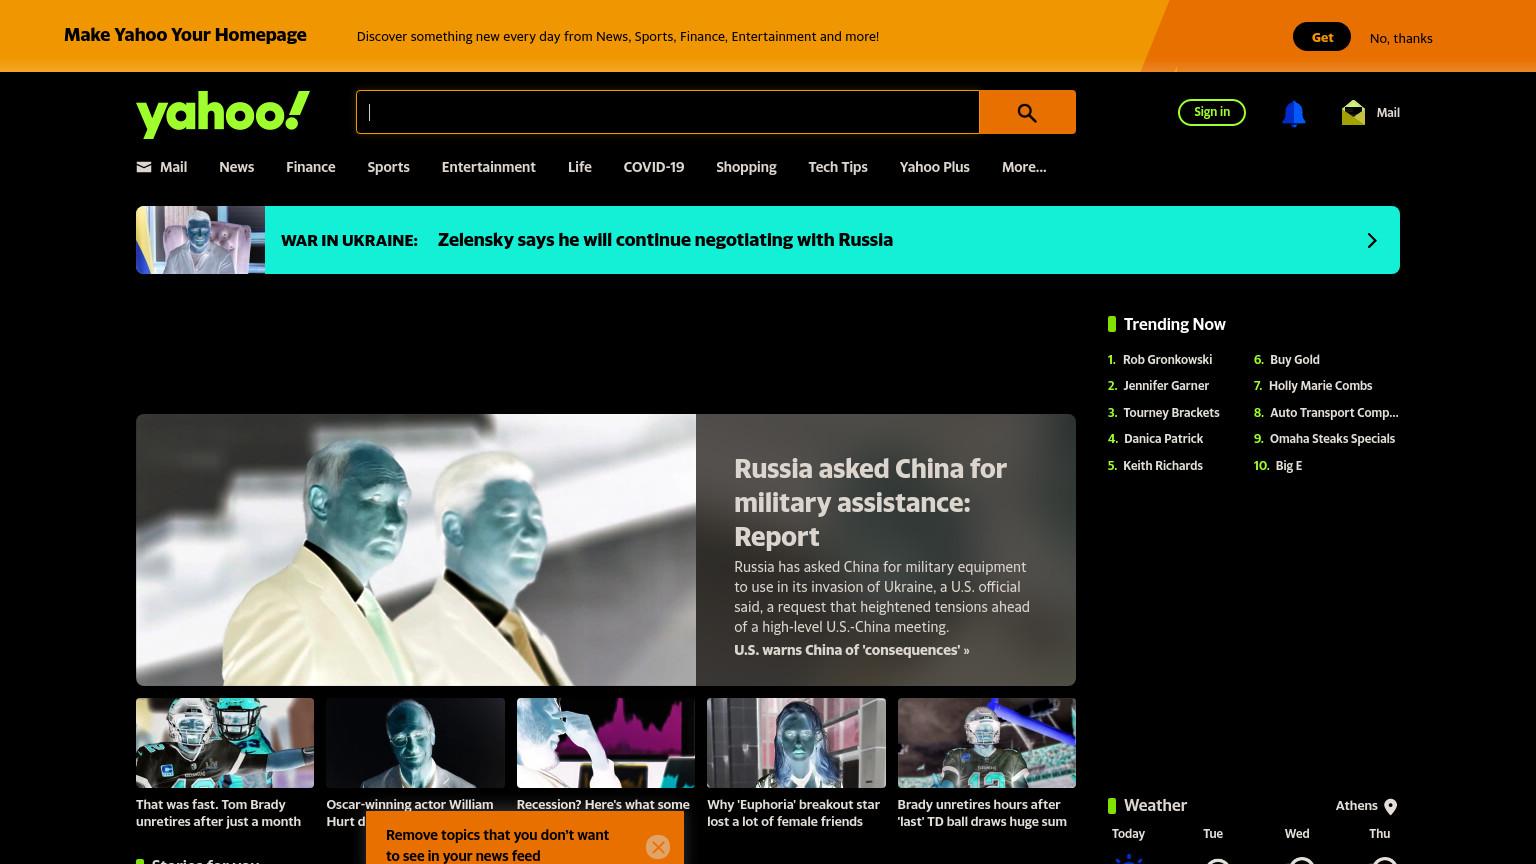1536x864 pixels.
Task: Select the Finance navigation item
Action: tap(311, 167)
